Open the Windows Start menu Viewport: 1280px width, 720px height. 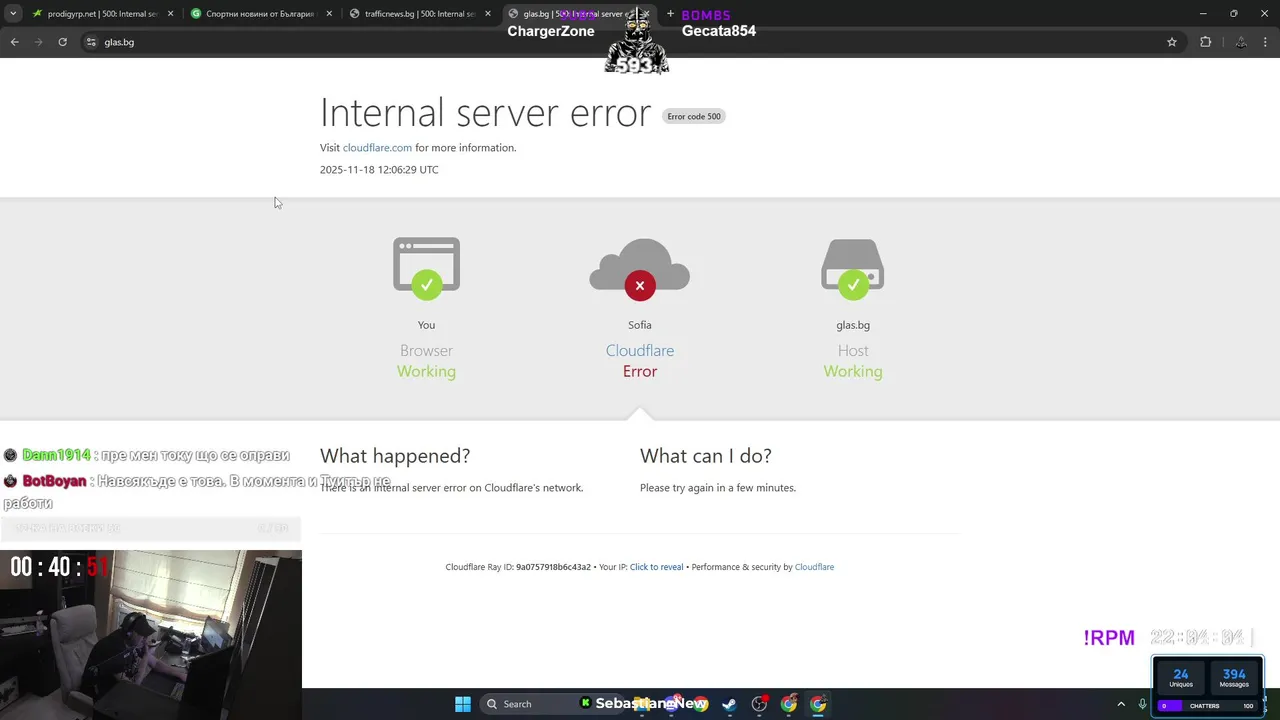463,704
